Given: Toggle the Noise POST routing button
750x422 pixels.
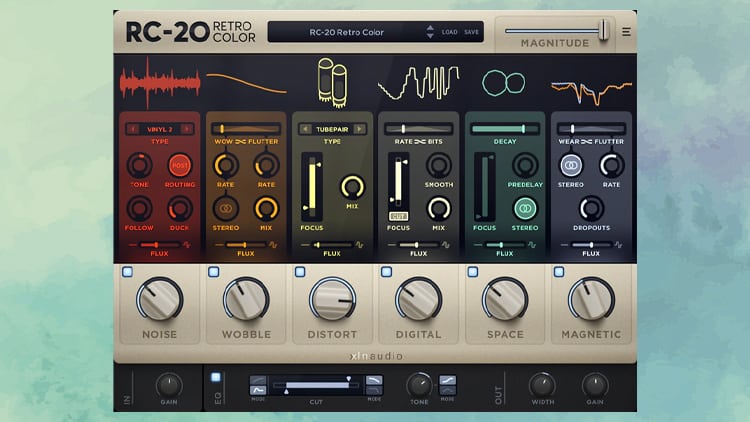Looking at the screenshot, I should coord(180,166).
